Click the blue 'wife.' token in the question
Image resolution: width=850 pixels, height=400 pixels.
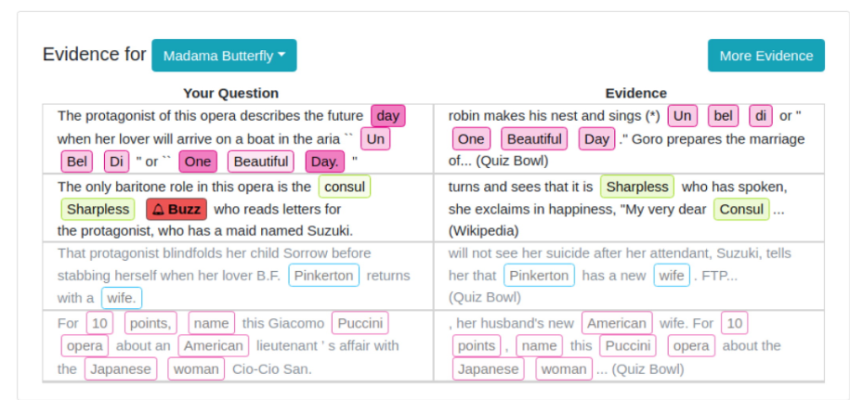point(121,298)
